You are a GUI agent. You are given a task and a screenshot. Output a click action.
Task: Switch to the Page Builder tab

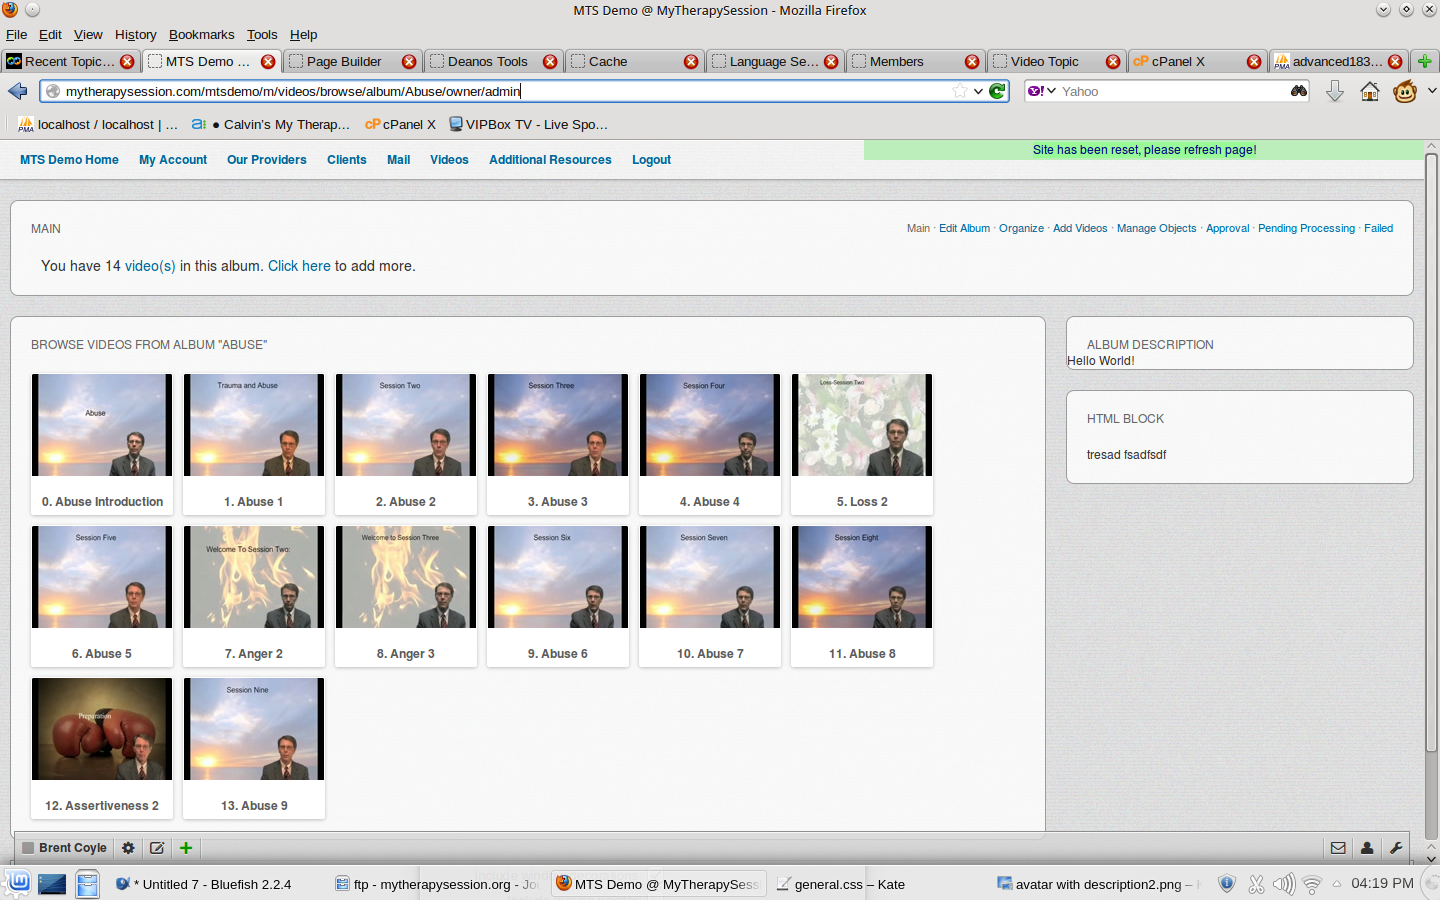pos(344,61)
